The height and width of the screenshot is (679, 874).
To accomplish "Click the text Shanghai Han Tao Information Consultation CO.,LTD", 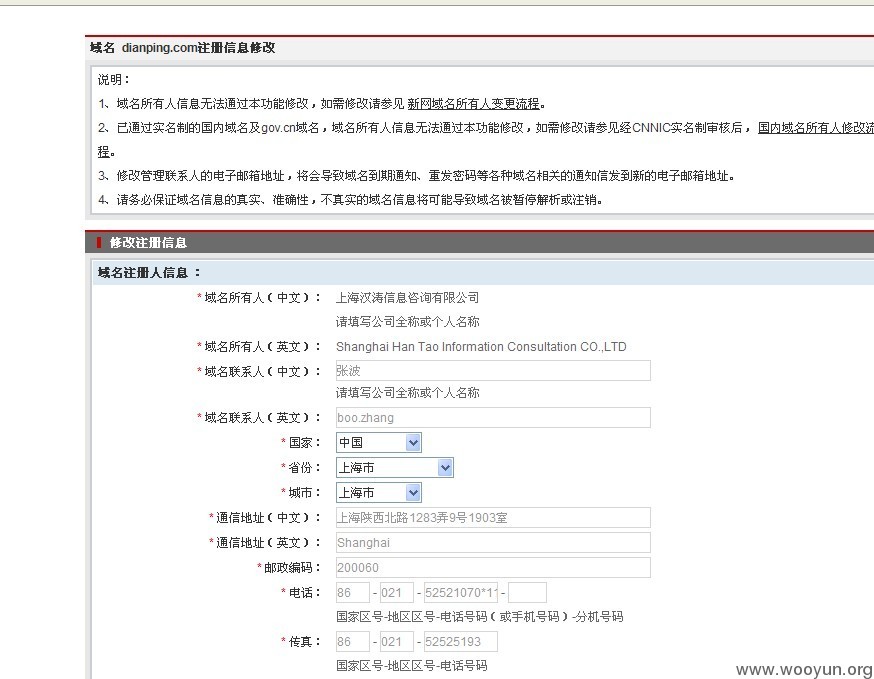I will point(481,347).
